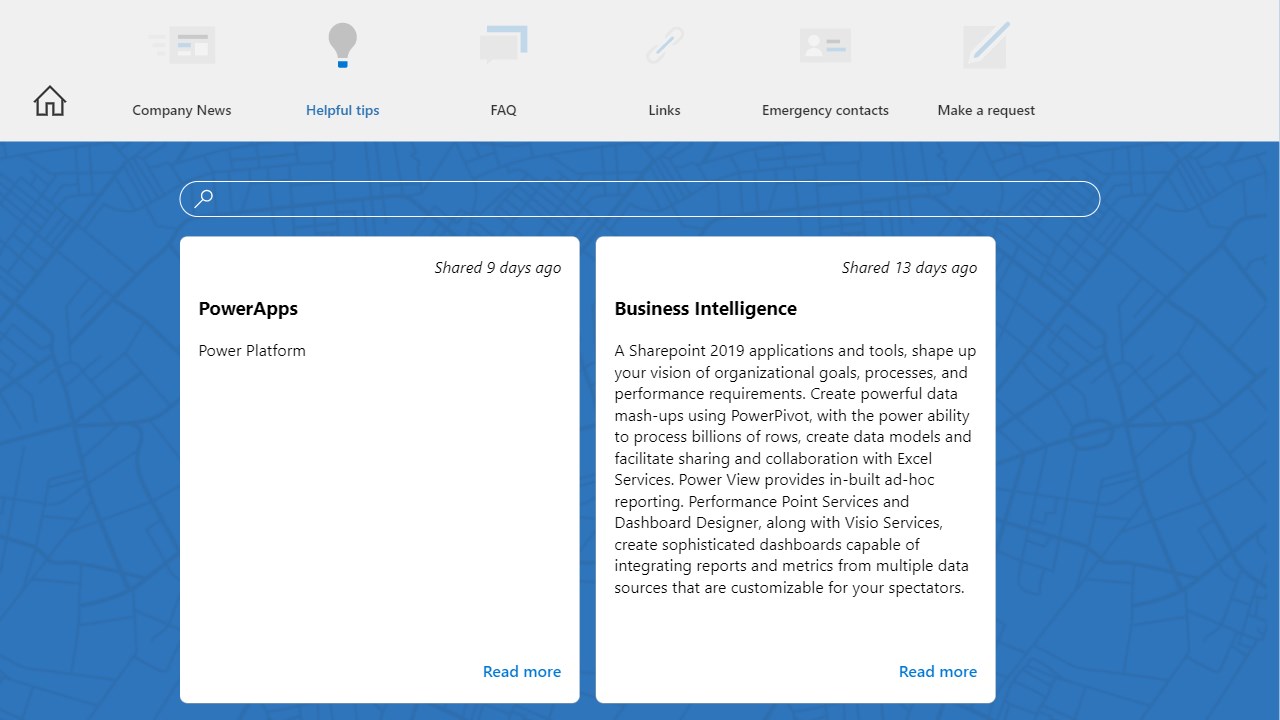1280x720 pixels.
Task: Click Read more on PowerApps card
Action: (522, 671)
